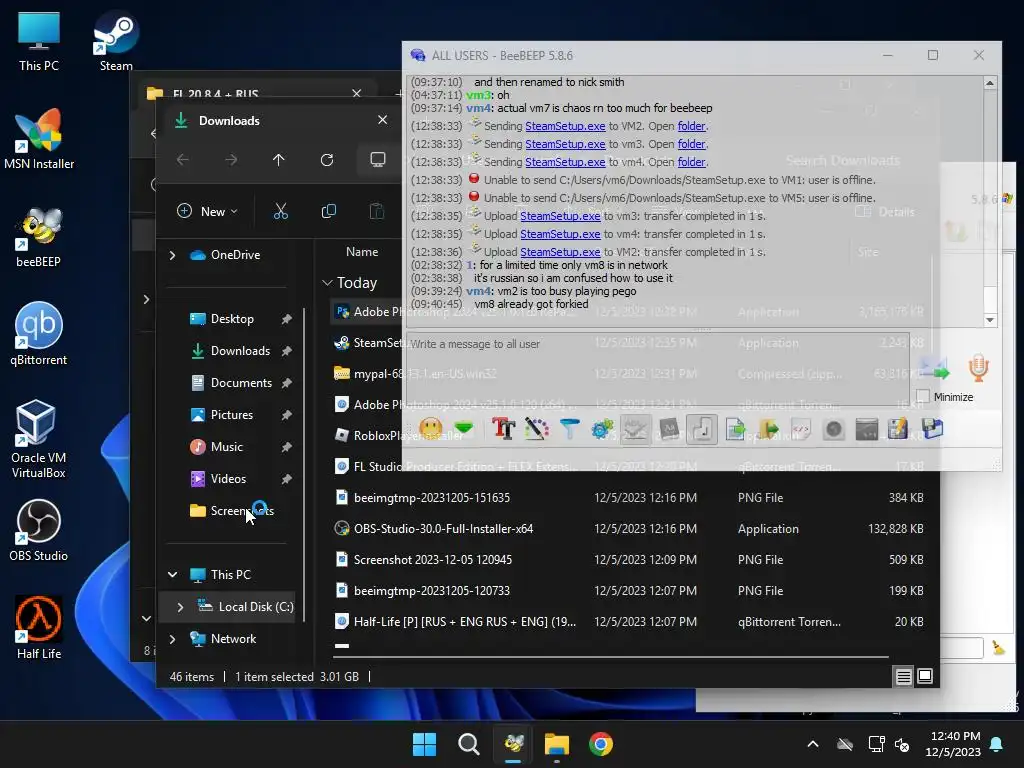Image resolution: width=1024 pixels, height=768 pixels.
Task: Expand Network tree node
Action: [172, 639]
